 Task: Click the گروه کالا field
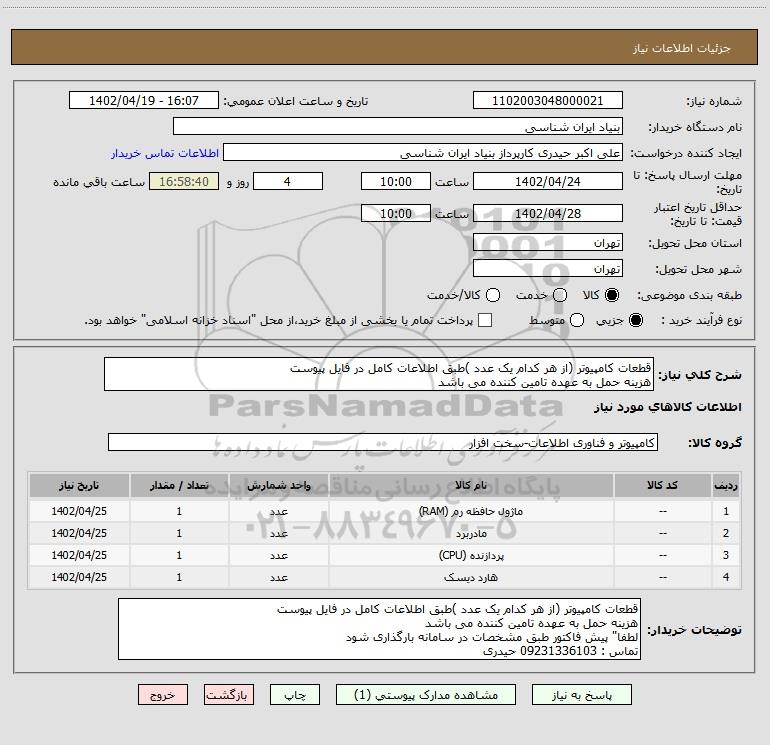(x=383, y=442)
